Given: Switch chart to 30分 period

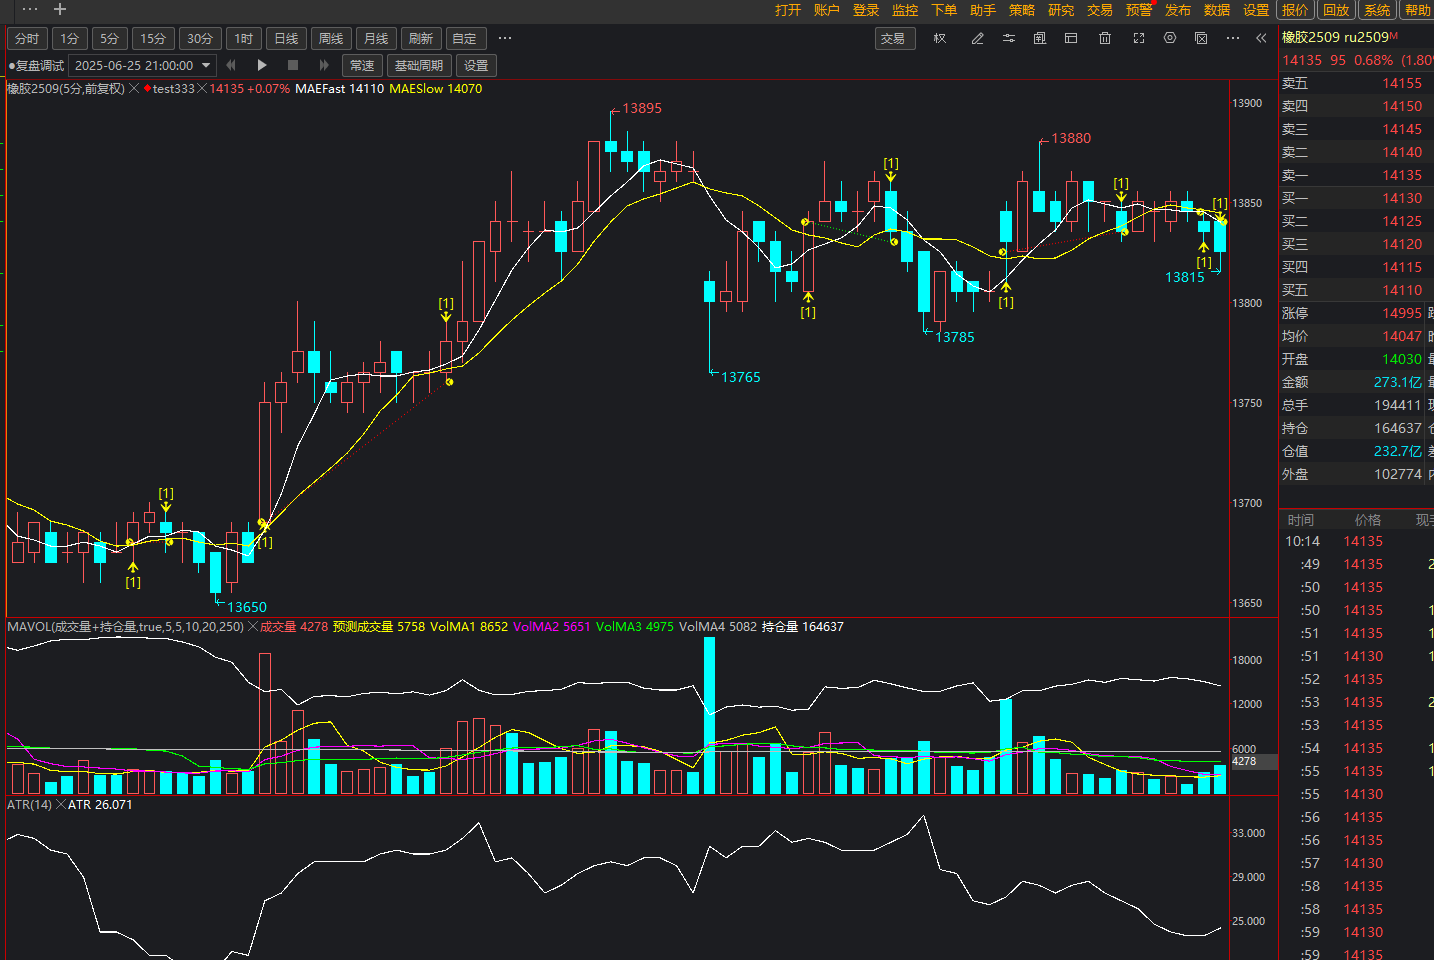Looking at the screenshot, I should (x=200, y=39).
